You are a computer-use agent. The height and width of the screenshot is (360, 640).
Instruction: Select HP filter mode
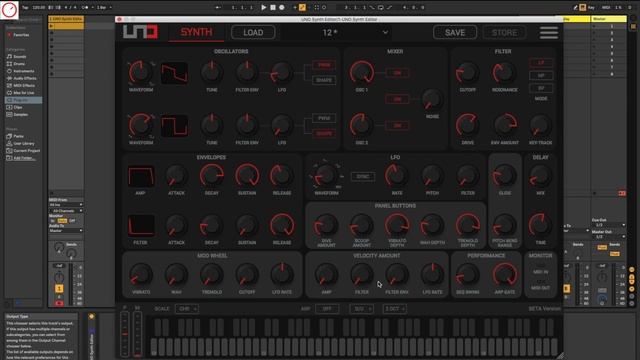541,76
